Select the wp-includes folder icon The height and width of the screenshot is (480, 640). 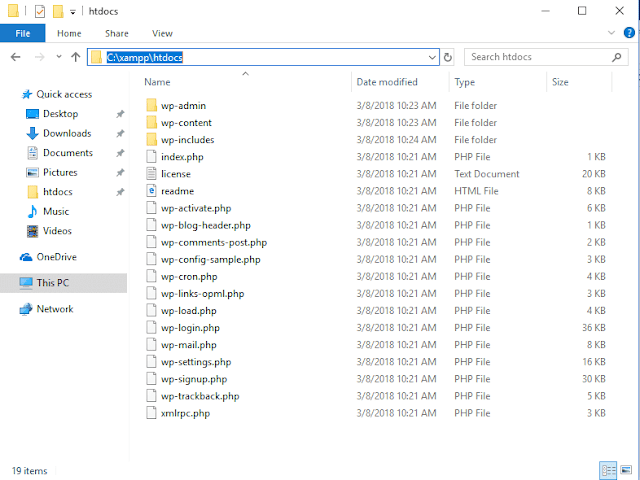[151, 140]
